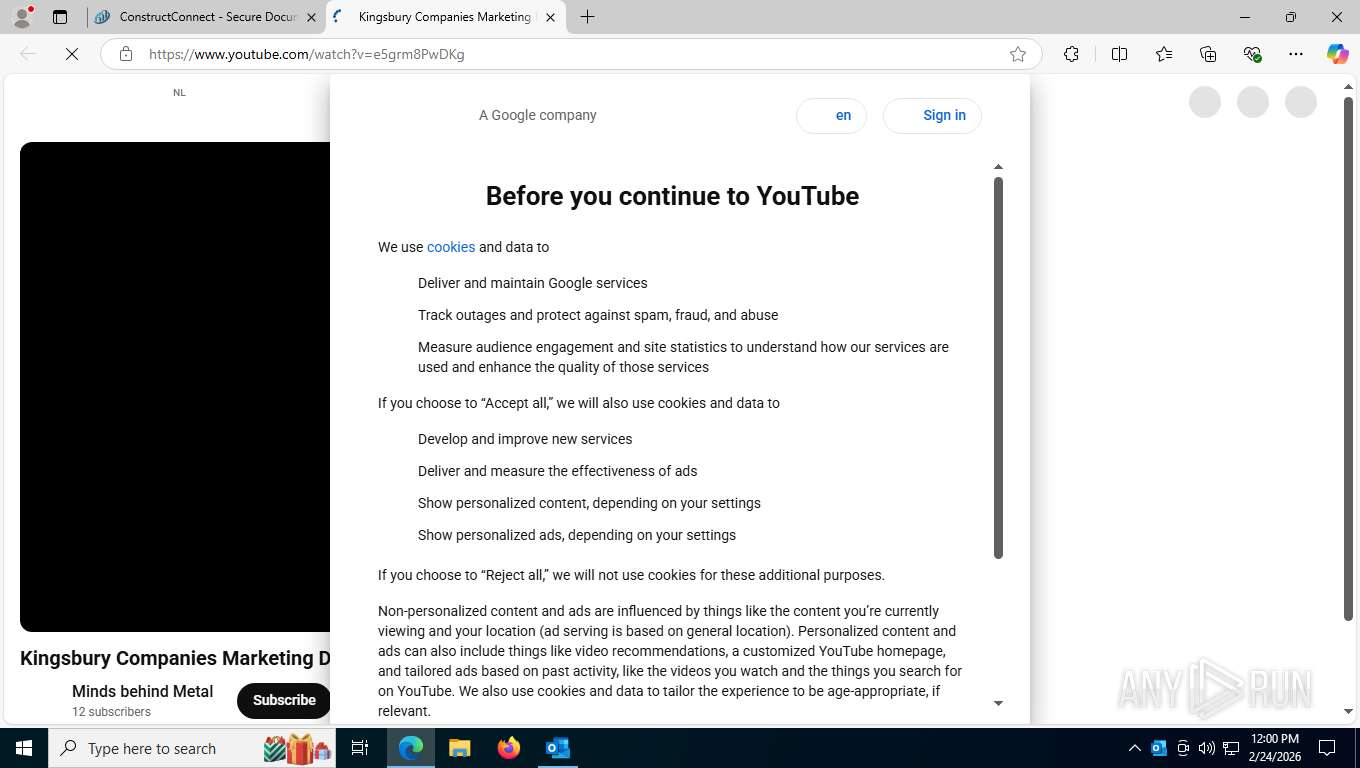Open the Copilot sidebar icon
The width and height of the screenshot is (1360, 768).
[x=1338, y=54]
